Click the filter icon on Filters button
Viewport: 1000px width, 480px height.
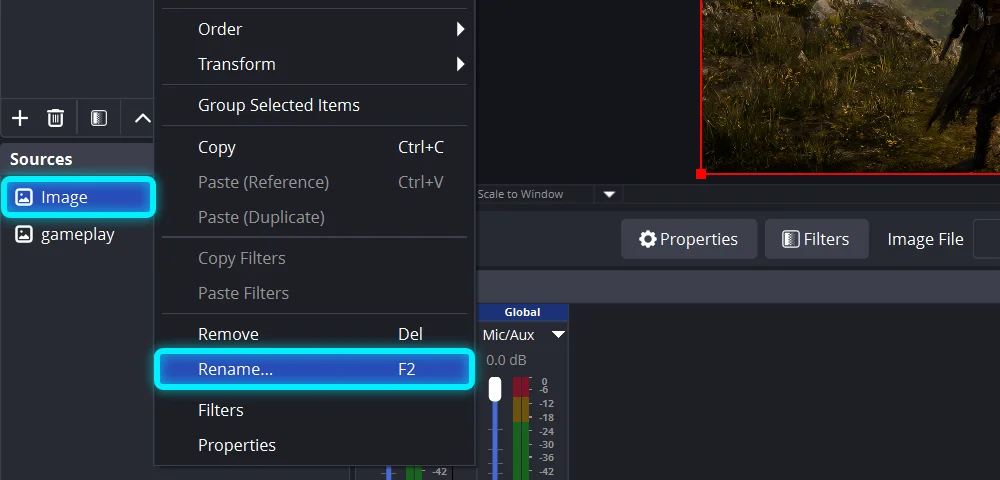790,239
